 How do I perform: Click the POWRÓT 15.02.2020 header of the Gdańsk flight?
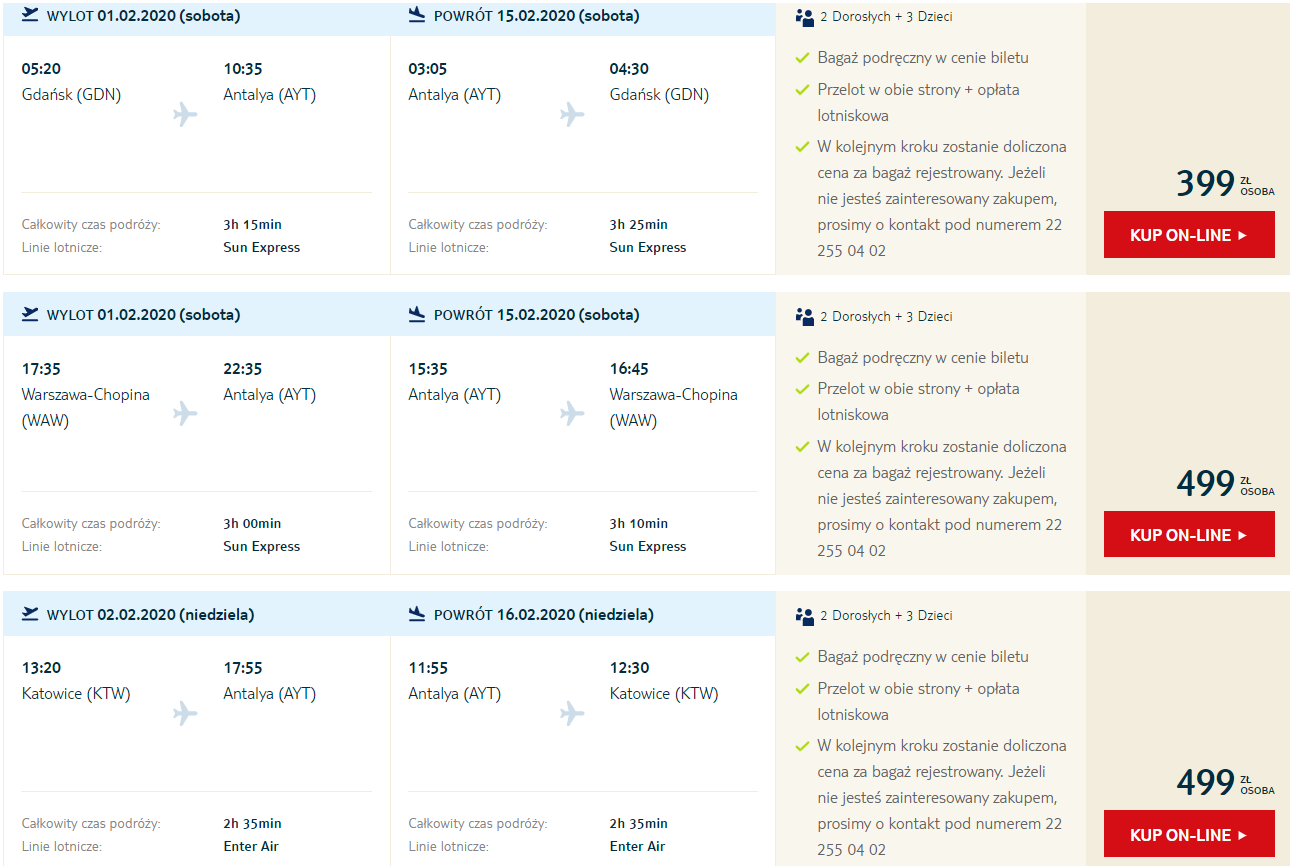536,16
